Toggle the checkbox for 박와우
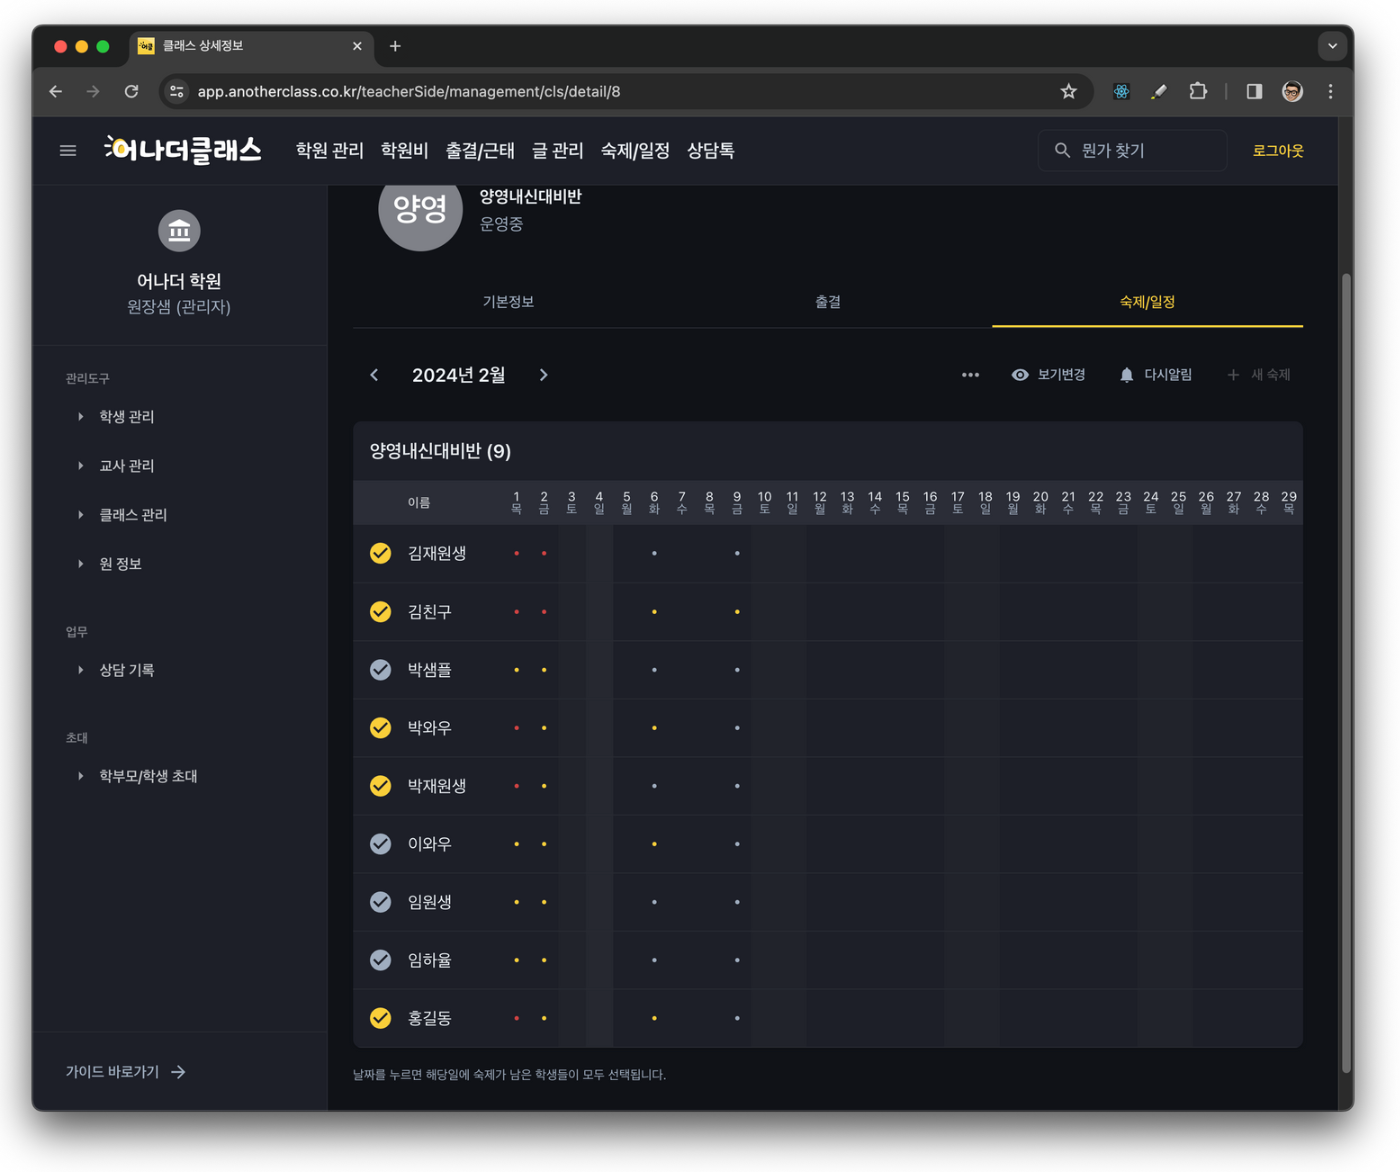1400x1172 pixels. point(380,727)
